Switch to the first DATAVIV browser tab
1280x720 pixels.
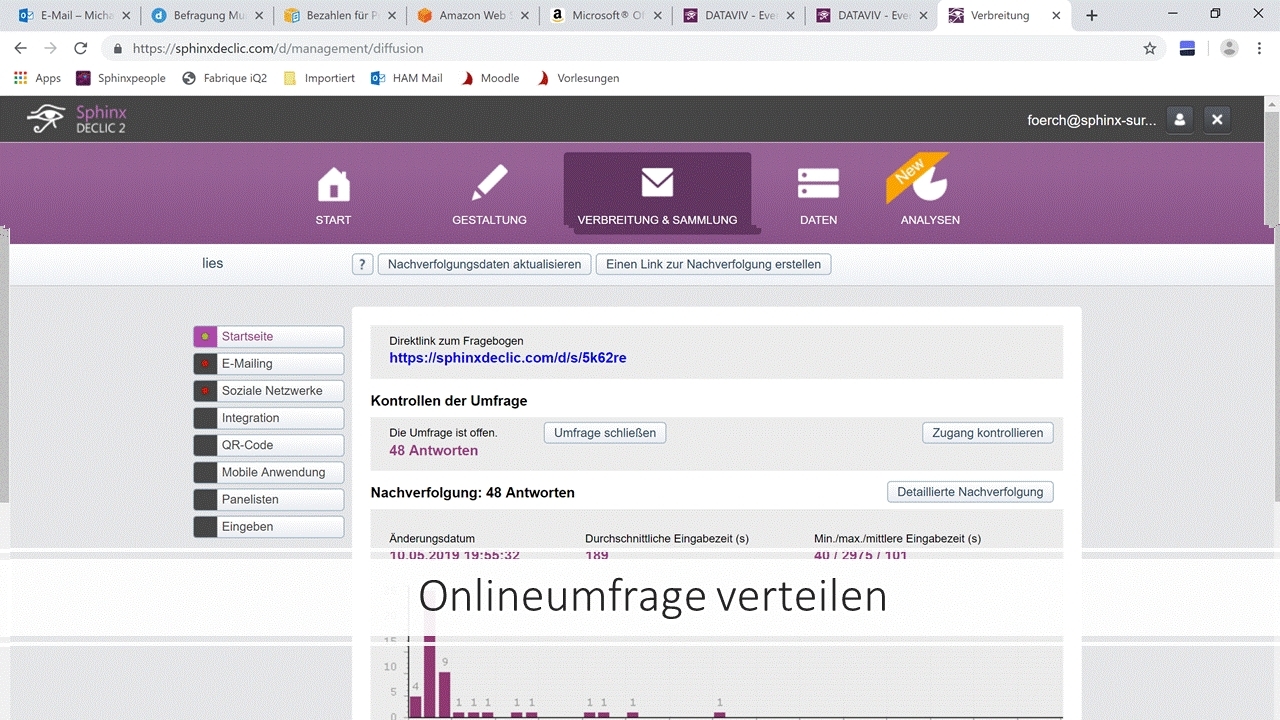pos(738,15)
